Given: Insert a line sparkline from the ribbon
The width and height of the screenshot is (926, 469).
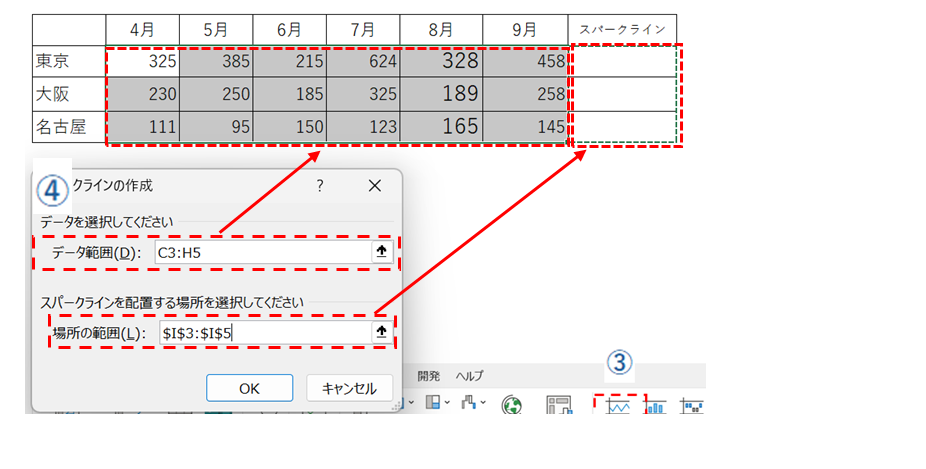Looking at the screenshot, I should click(x=618, y=405).
